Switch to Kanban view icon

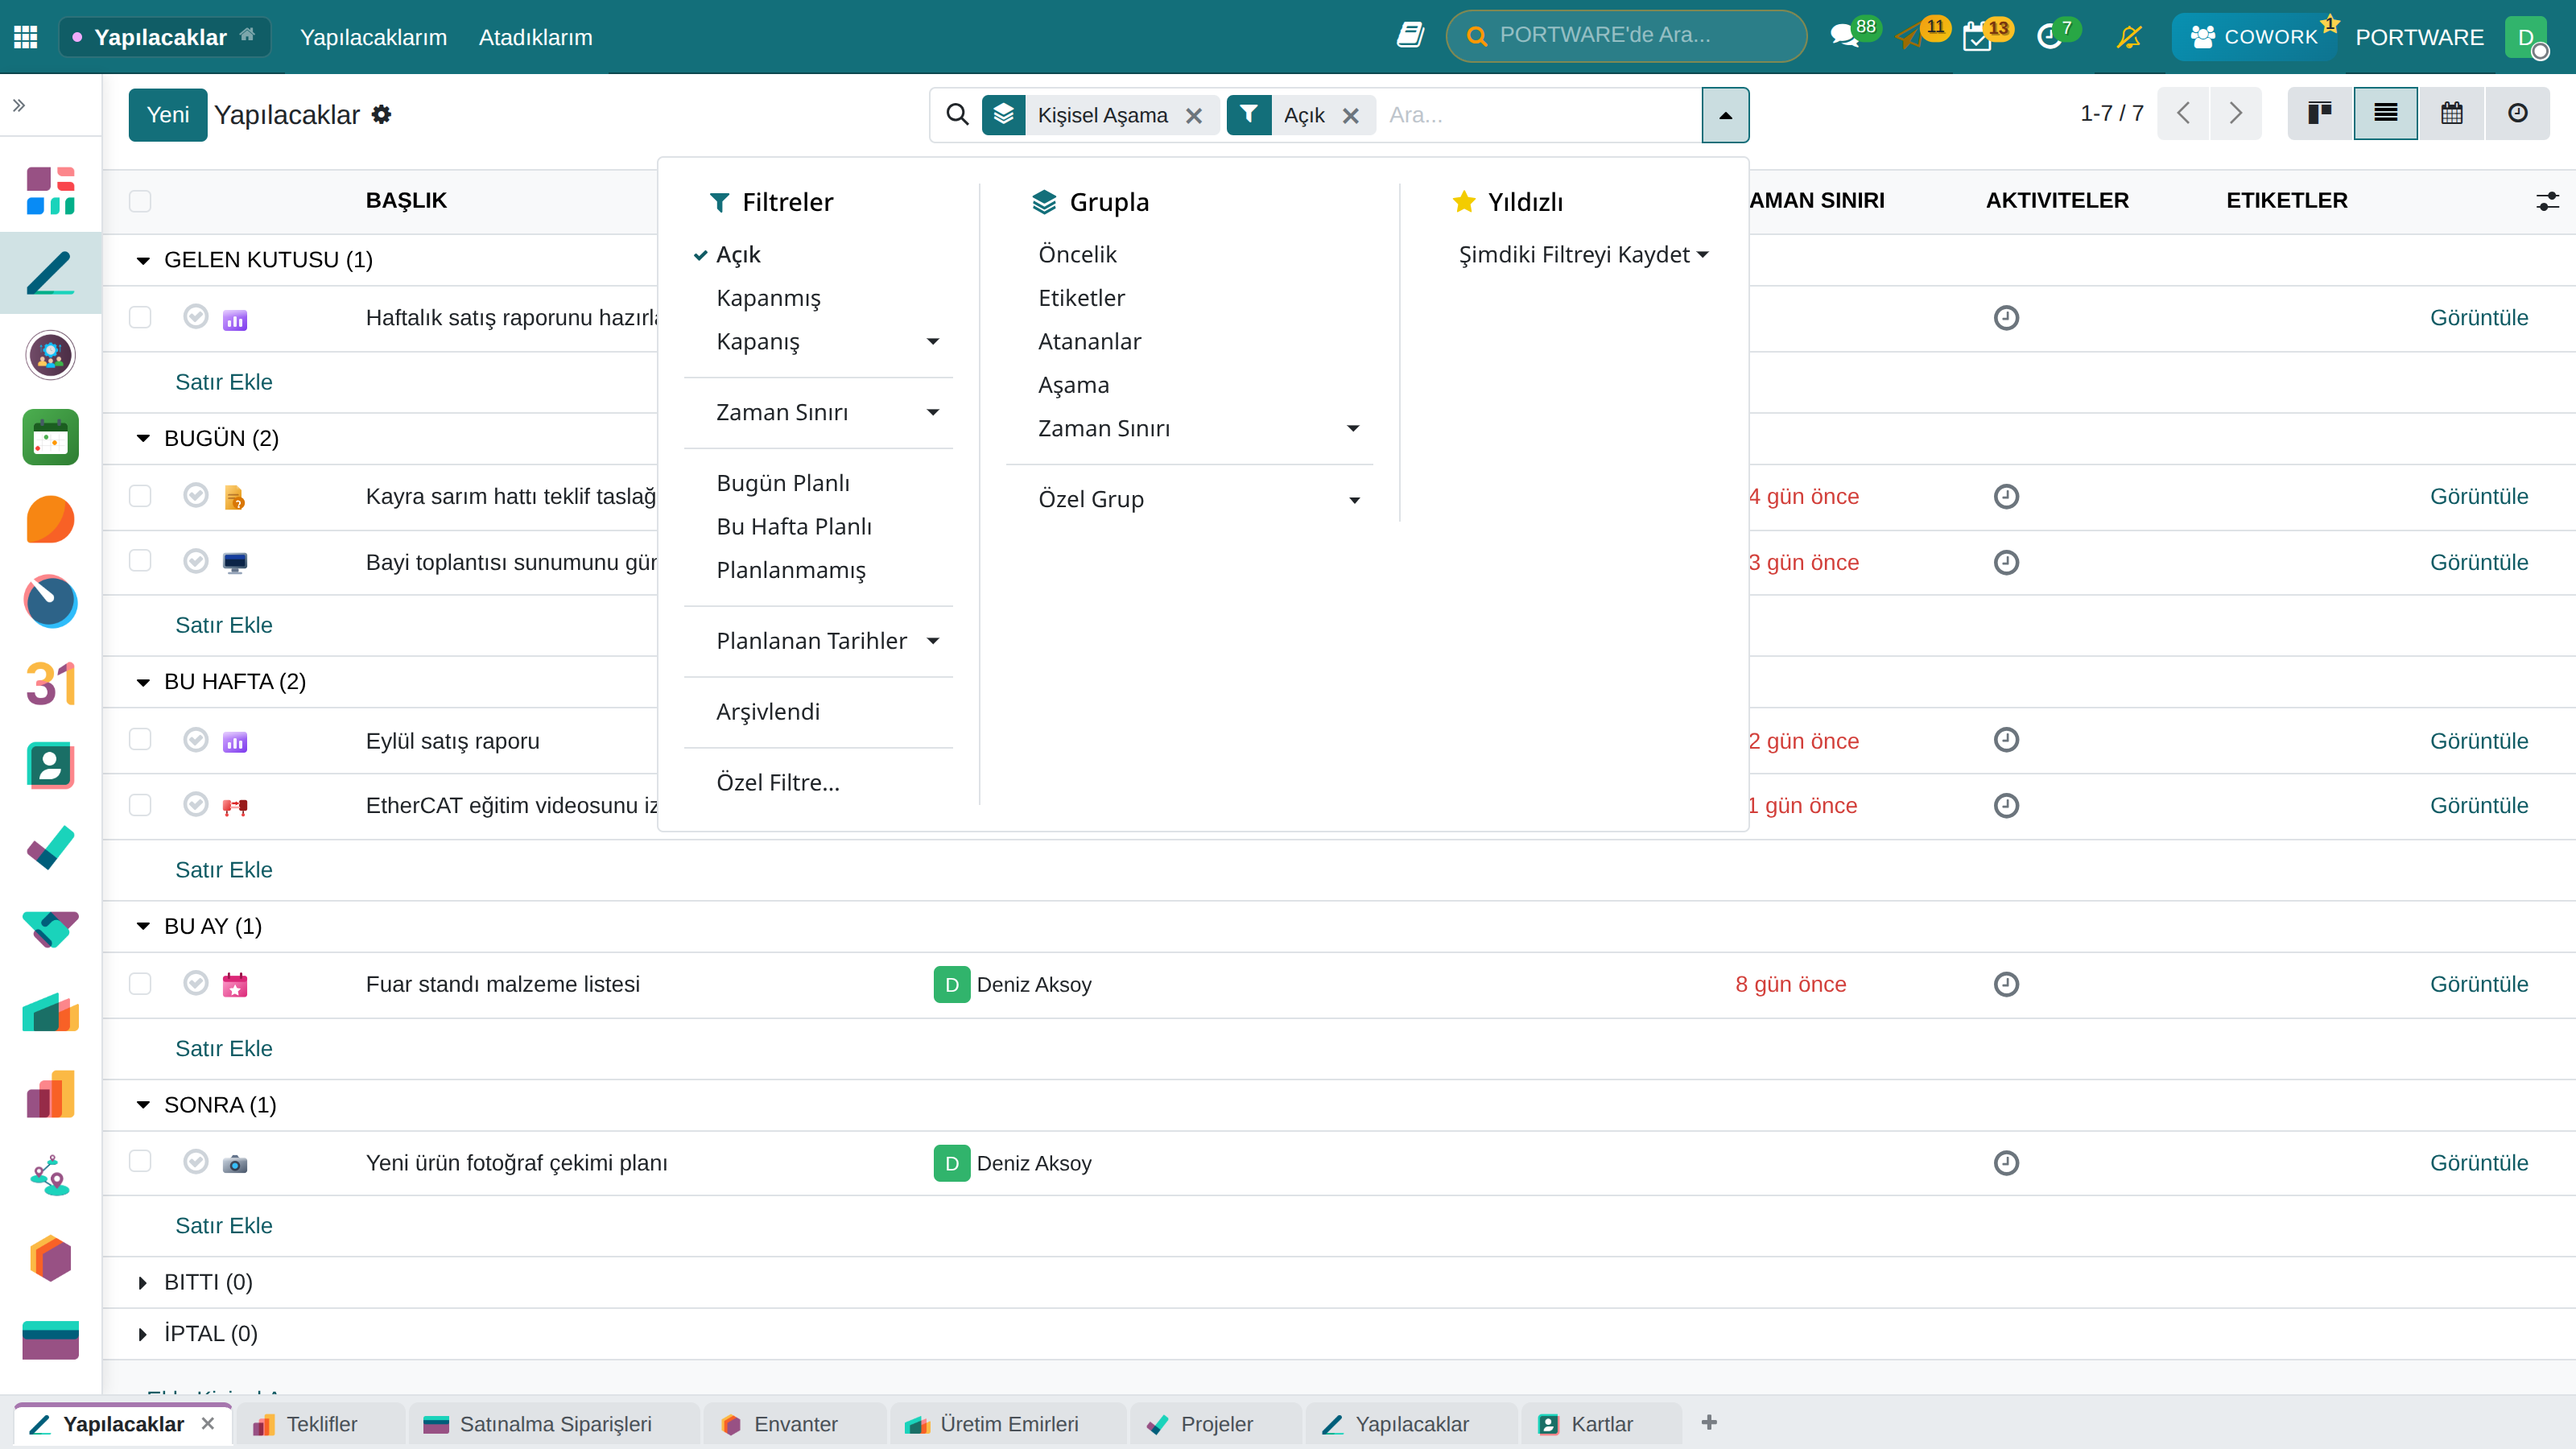click(2320, 113)
